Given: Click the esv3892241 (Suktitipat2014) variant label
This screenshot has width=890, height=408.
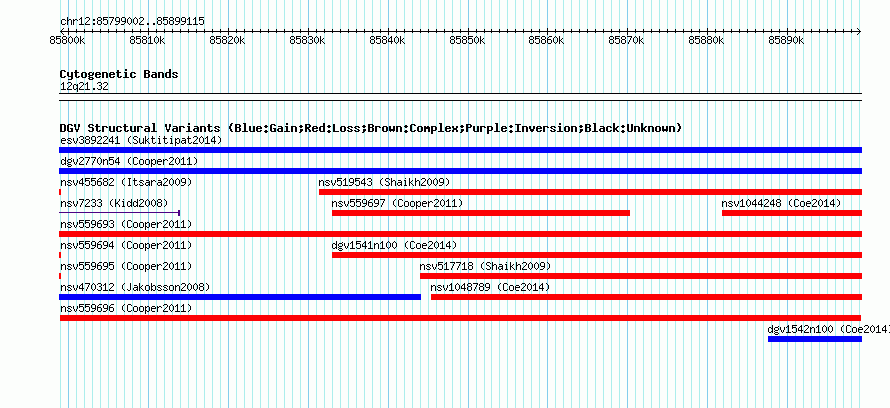Looking at the screenshot, I should 141,140.
